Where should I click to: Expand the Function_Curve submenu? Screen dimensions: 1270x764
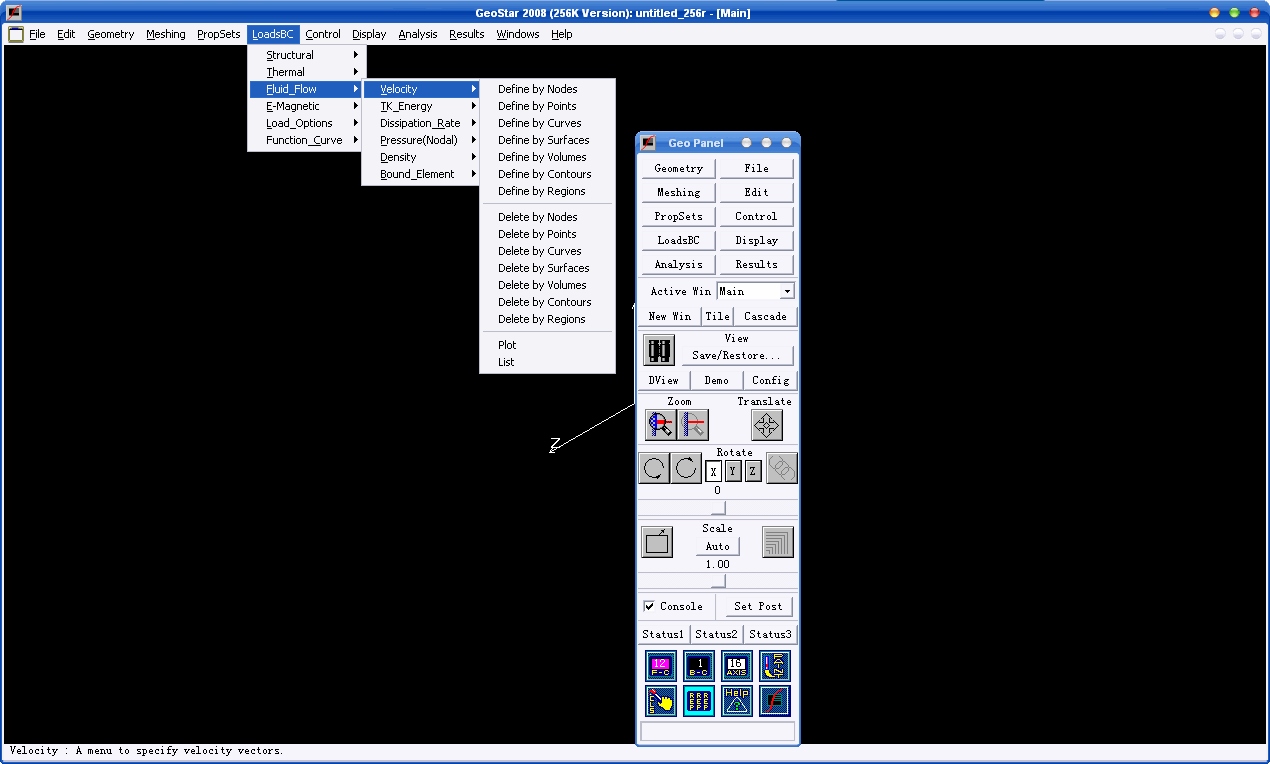click(x=307, y=140)
